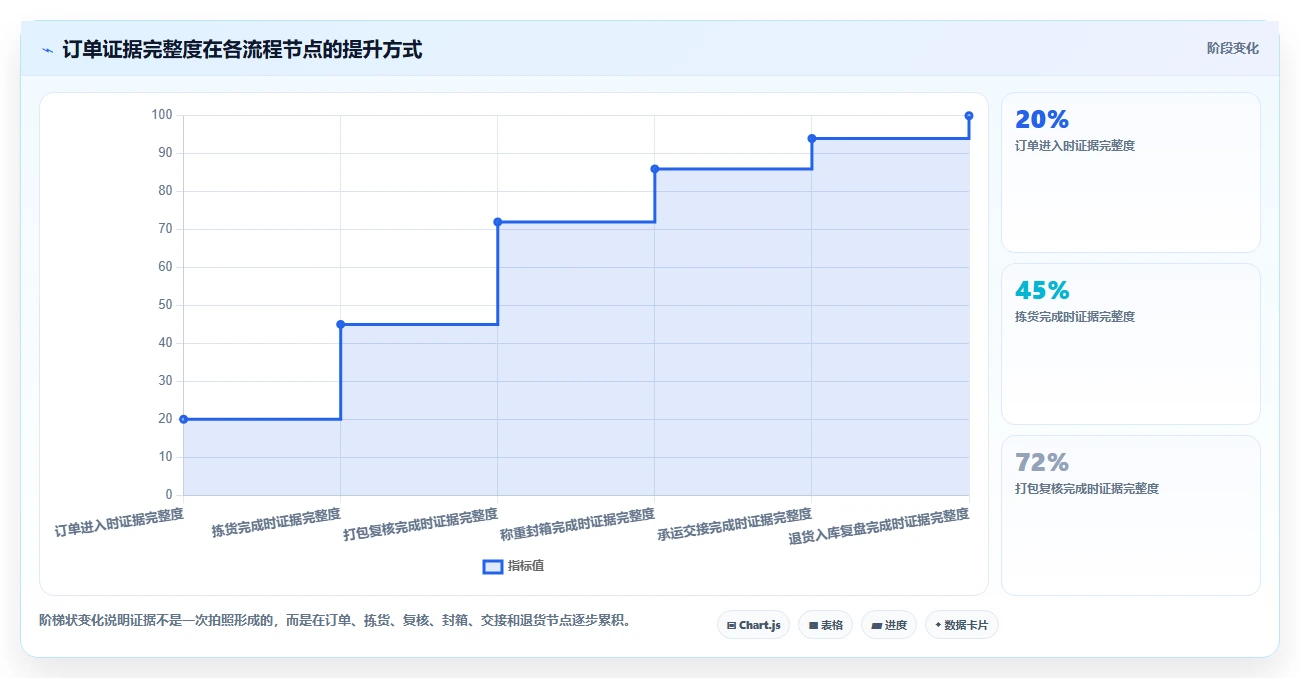Viewport: 1300px width, 678px height.
Task: Click the y-axis value 0
Action: (169, 495)
